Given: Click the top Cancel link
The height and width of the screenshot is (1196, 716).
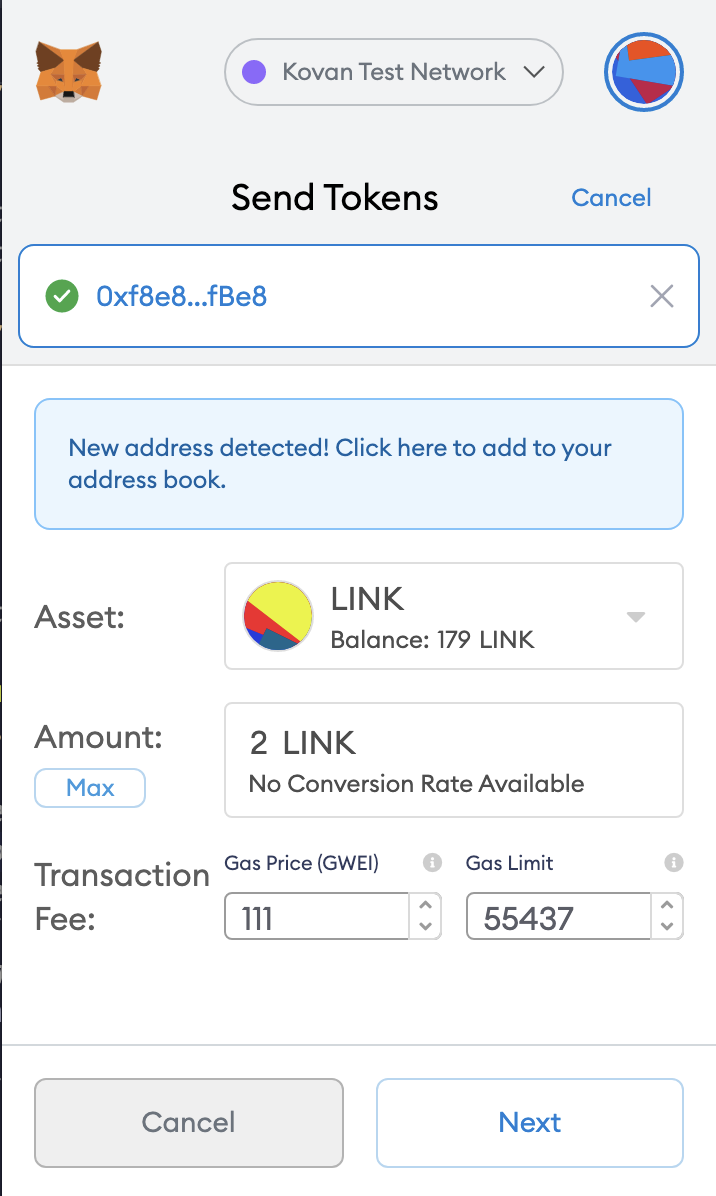Looking at the screenshot, I should (611, 198).
